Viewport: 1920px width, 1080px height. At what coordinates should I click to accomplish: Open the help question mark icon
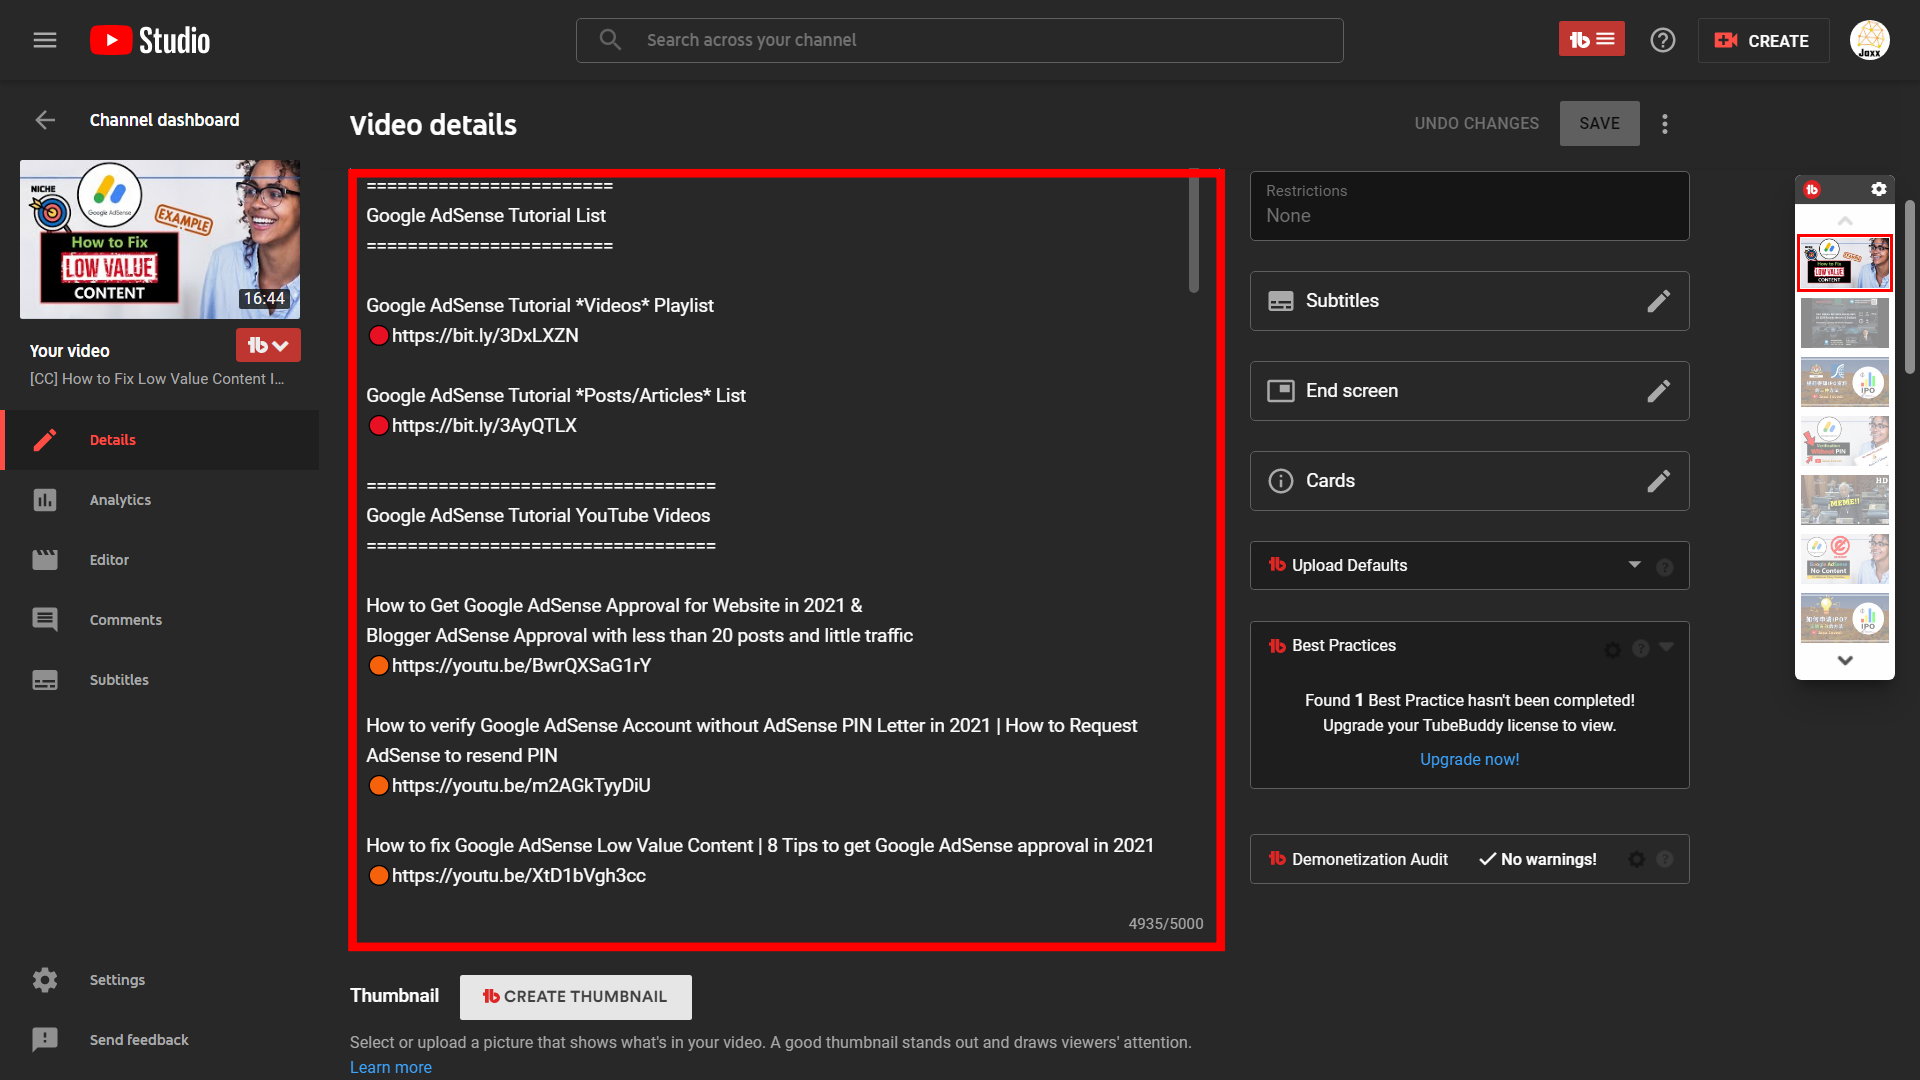tap(1663, 40)
